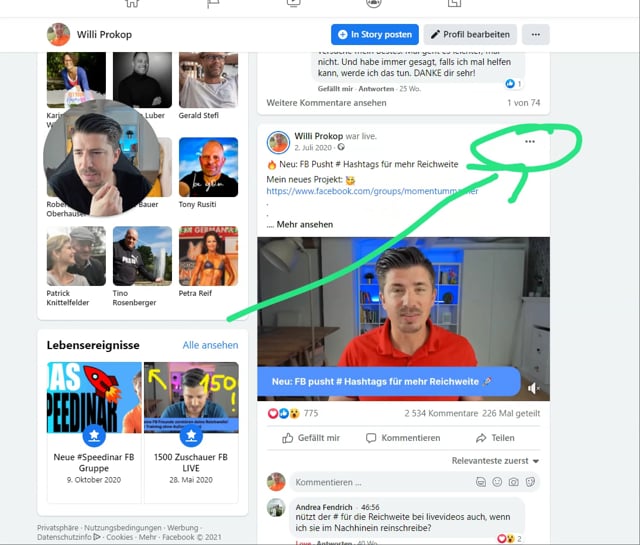The height and width of the screenshot is (545, 640).
Task: Expand the post with Mehr ansehen
Action: 304,224
